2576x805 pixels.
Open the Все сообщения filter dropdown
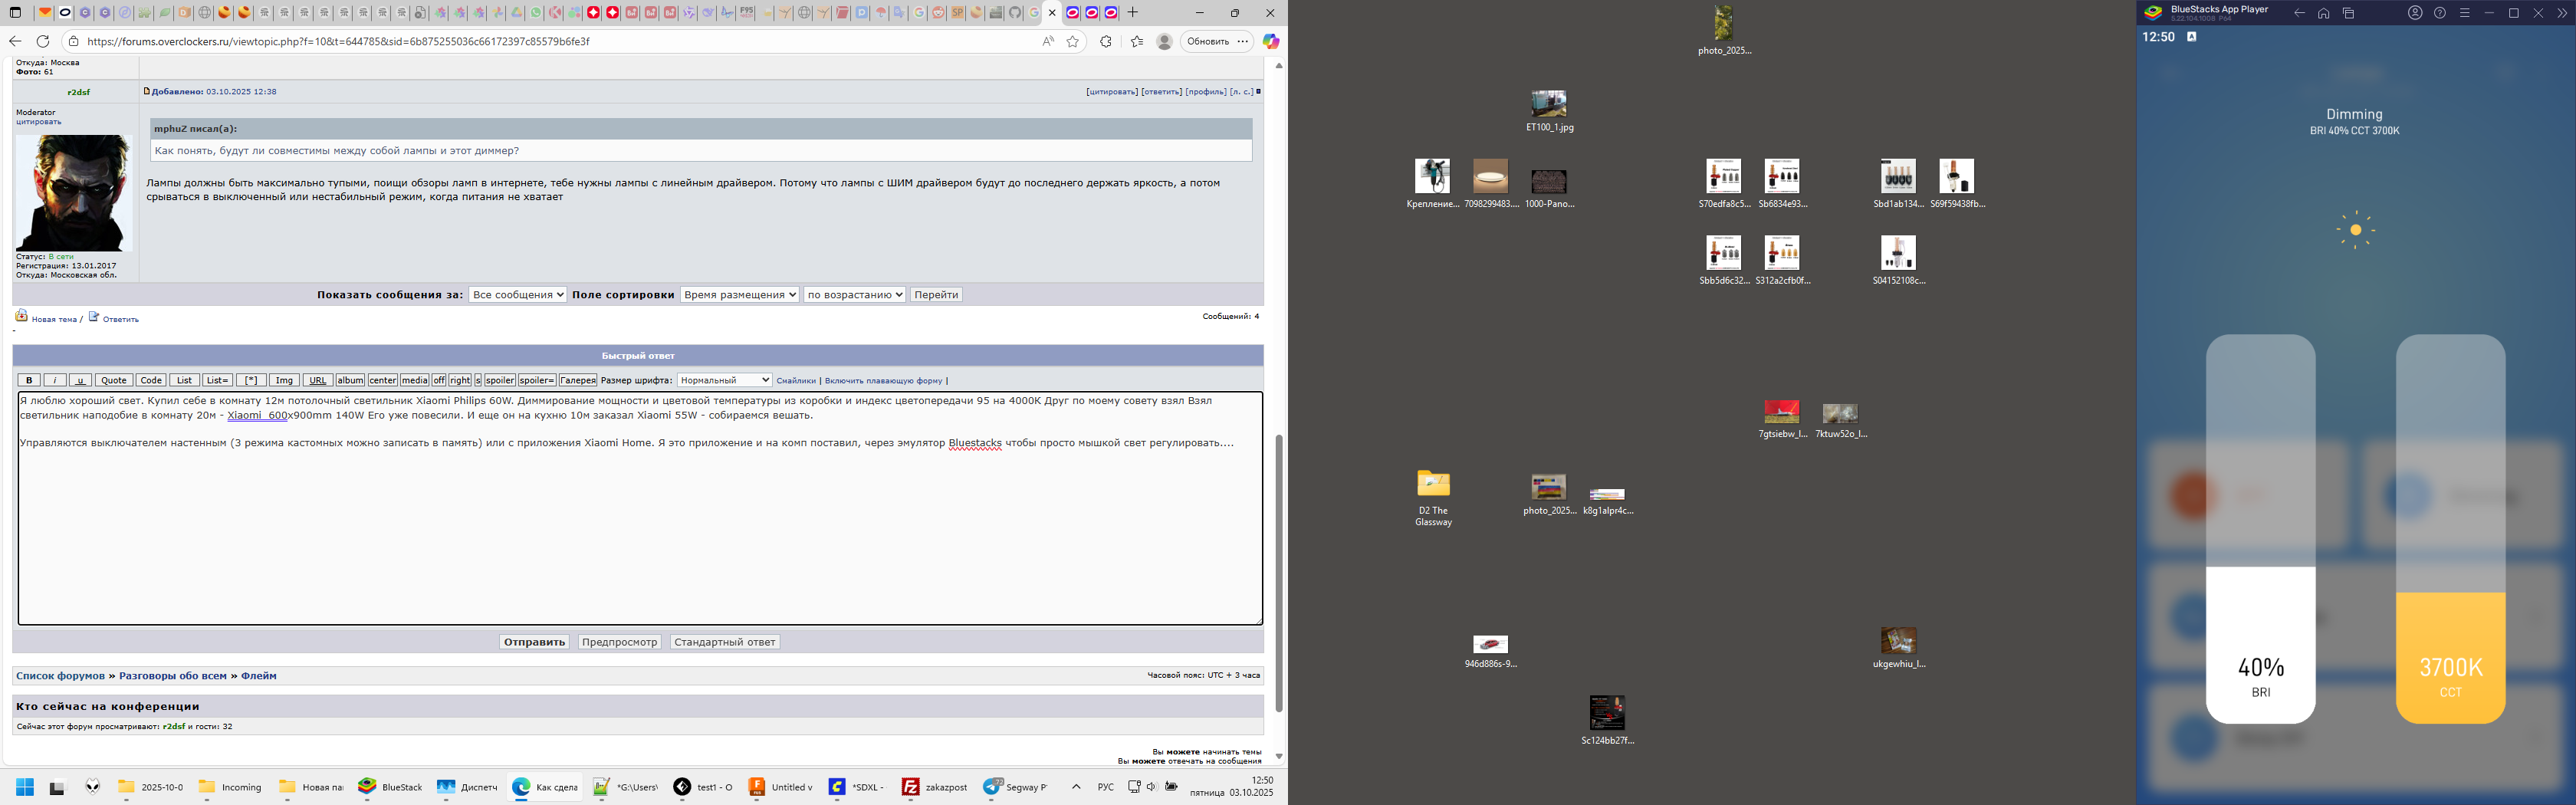pyautogui.click(x=518, y=295)
